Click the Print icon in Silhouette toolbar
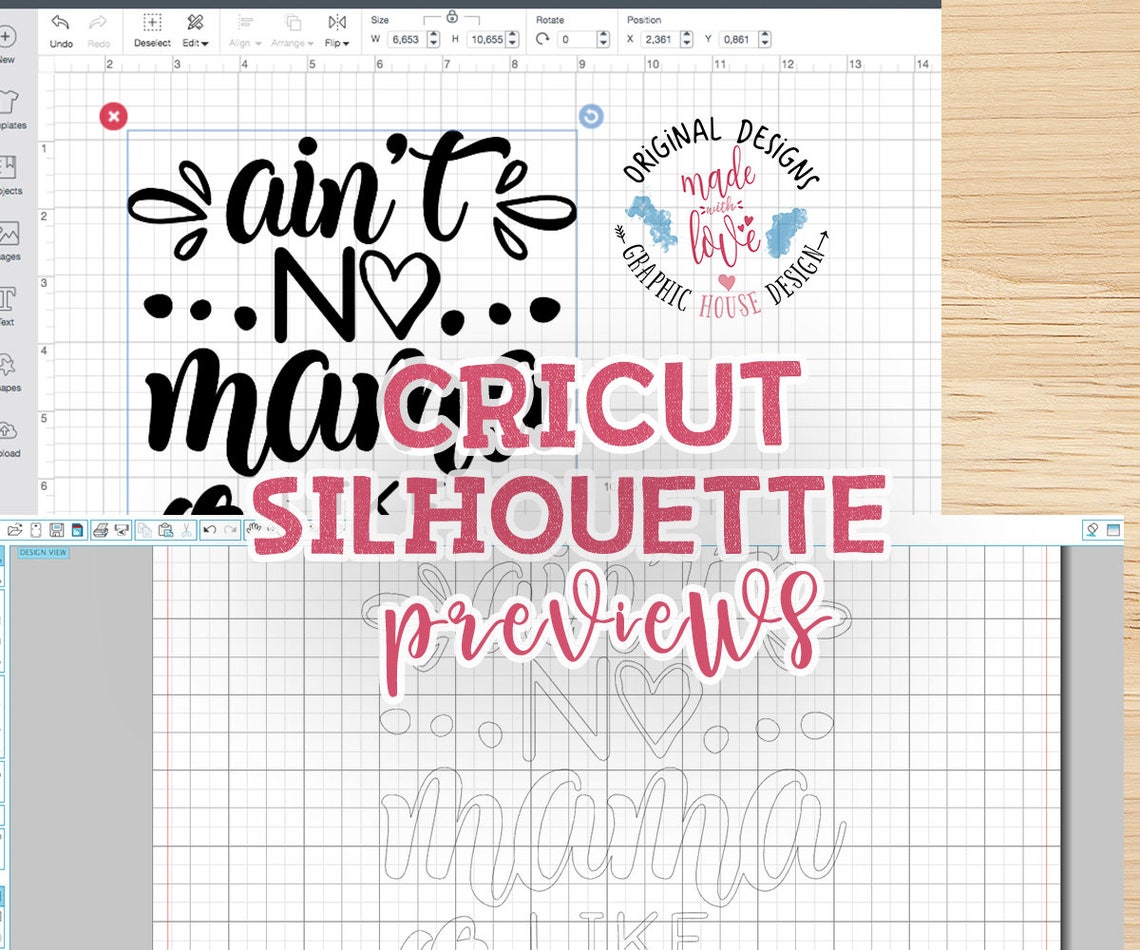The image size is (1140, 950). coord(99,530)
